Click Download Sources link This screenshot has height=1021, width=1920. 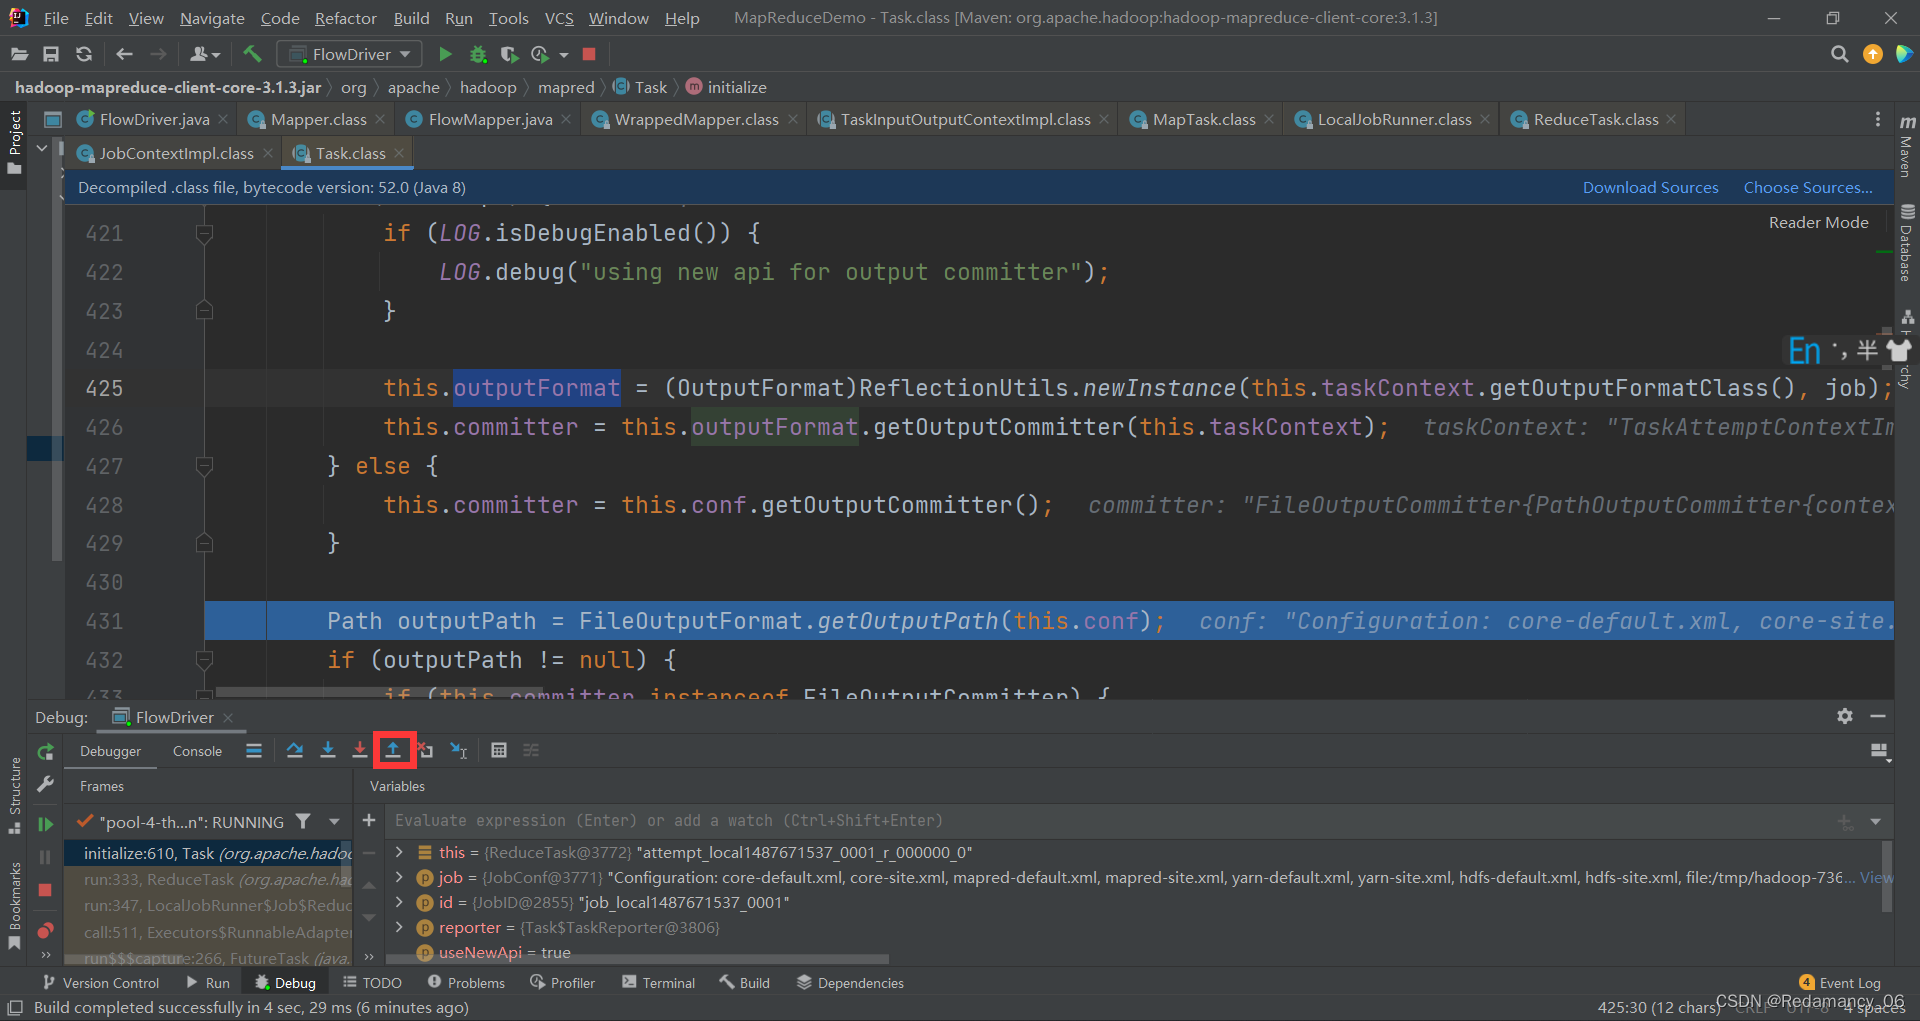coord(1650,187)
